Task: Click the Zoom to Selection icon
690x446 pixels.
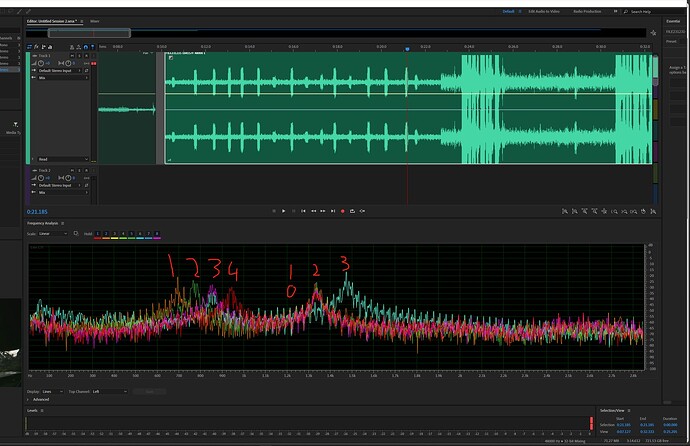Action: click(x=634, y=212)
